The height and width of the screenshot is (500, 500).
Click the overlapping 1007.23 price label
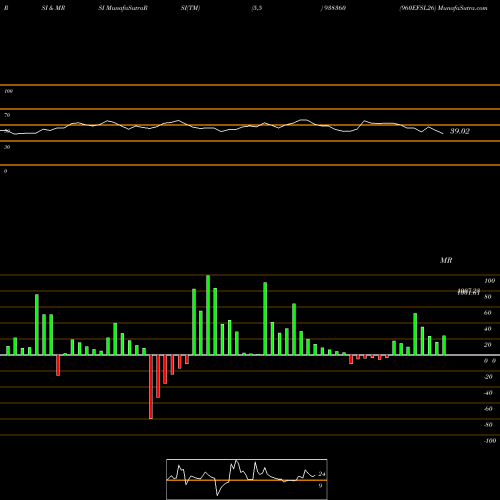click(x=469, y=292)
